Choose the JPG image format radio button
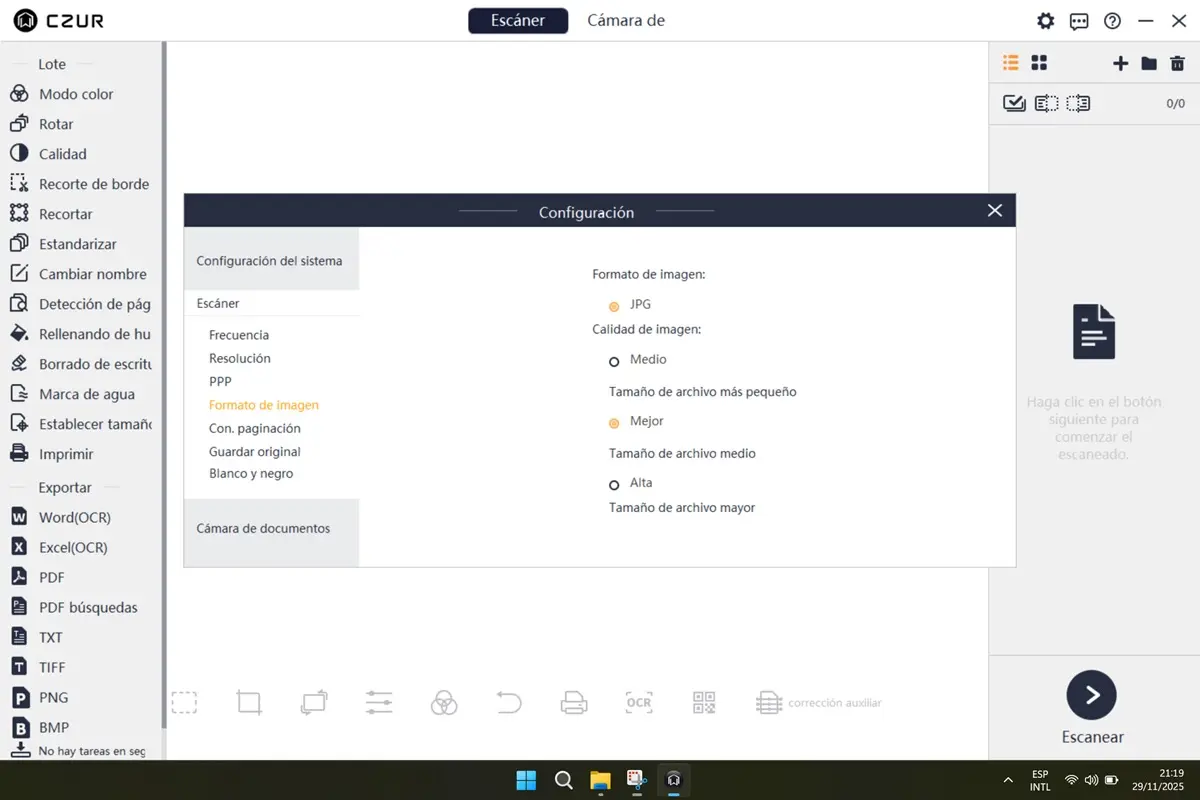 pyautogui.click(x=614, y=306)
